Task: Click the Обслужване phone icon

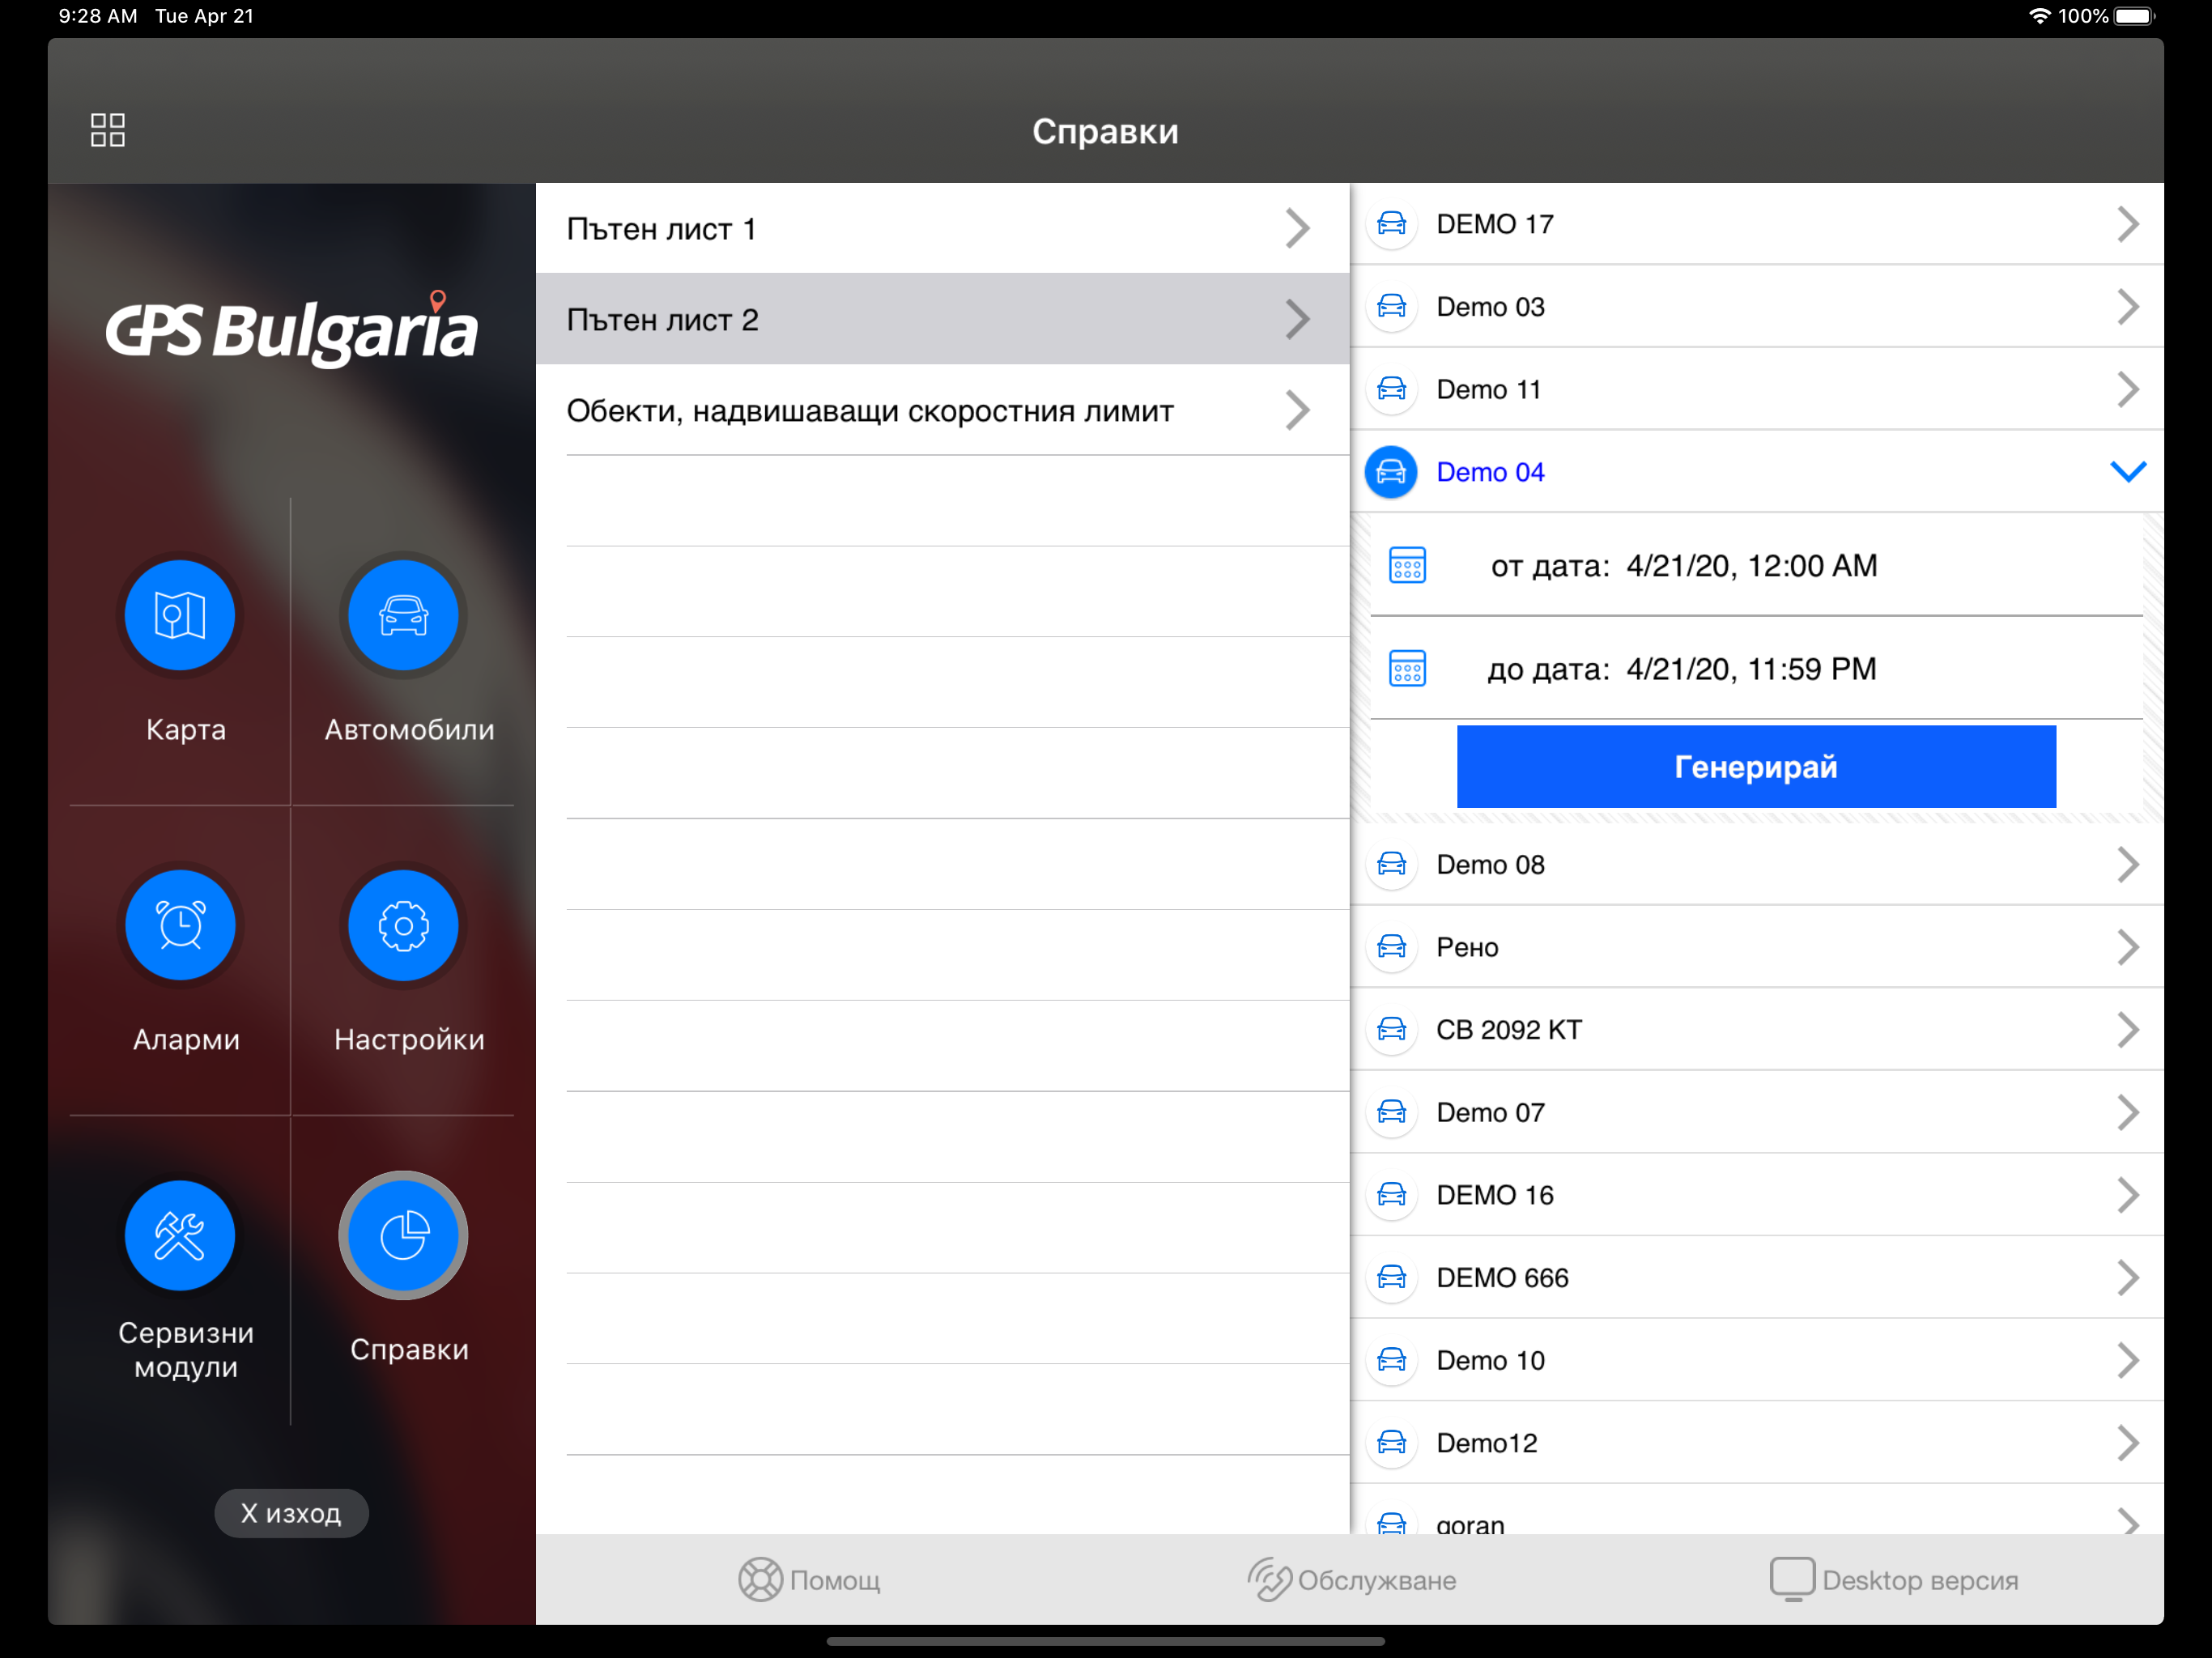Action: pyautogui.click(x=1269, y=1580)
